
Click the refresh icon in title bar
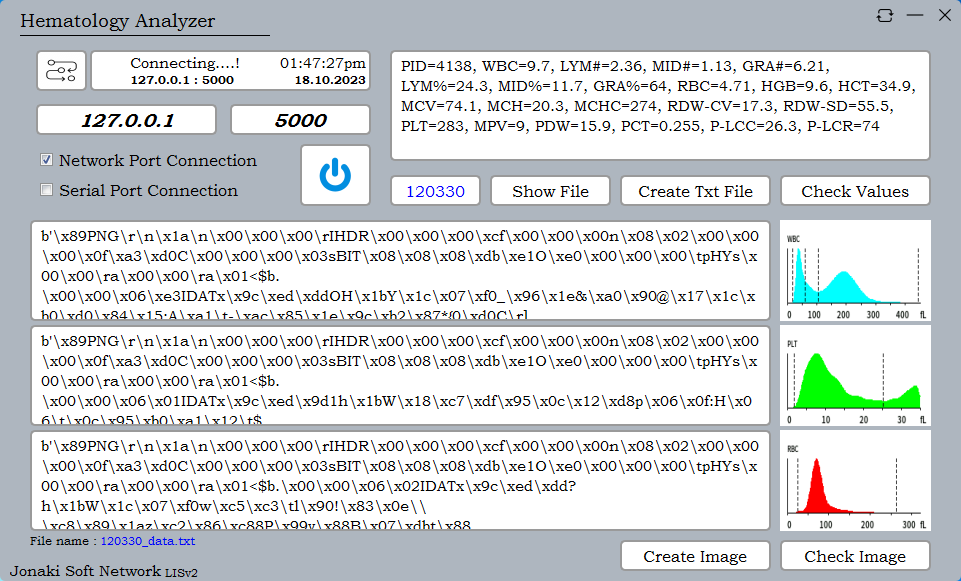[x=884, y=15]
